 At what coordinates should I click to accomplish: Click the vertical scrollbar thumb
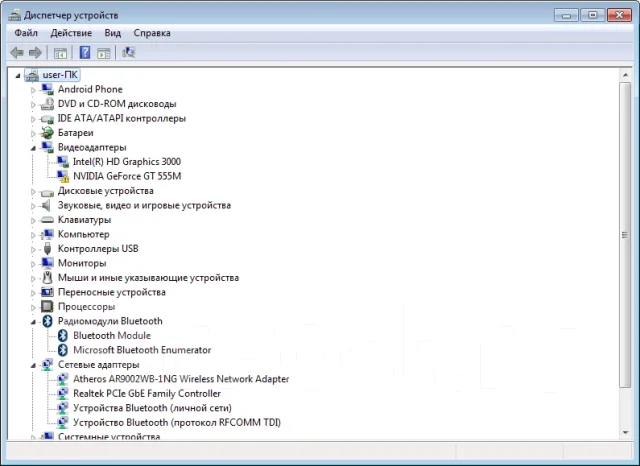coord(625,235)
